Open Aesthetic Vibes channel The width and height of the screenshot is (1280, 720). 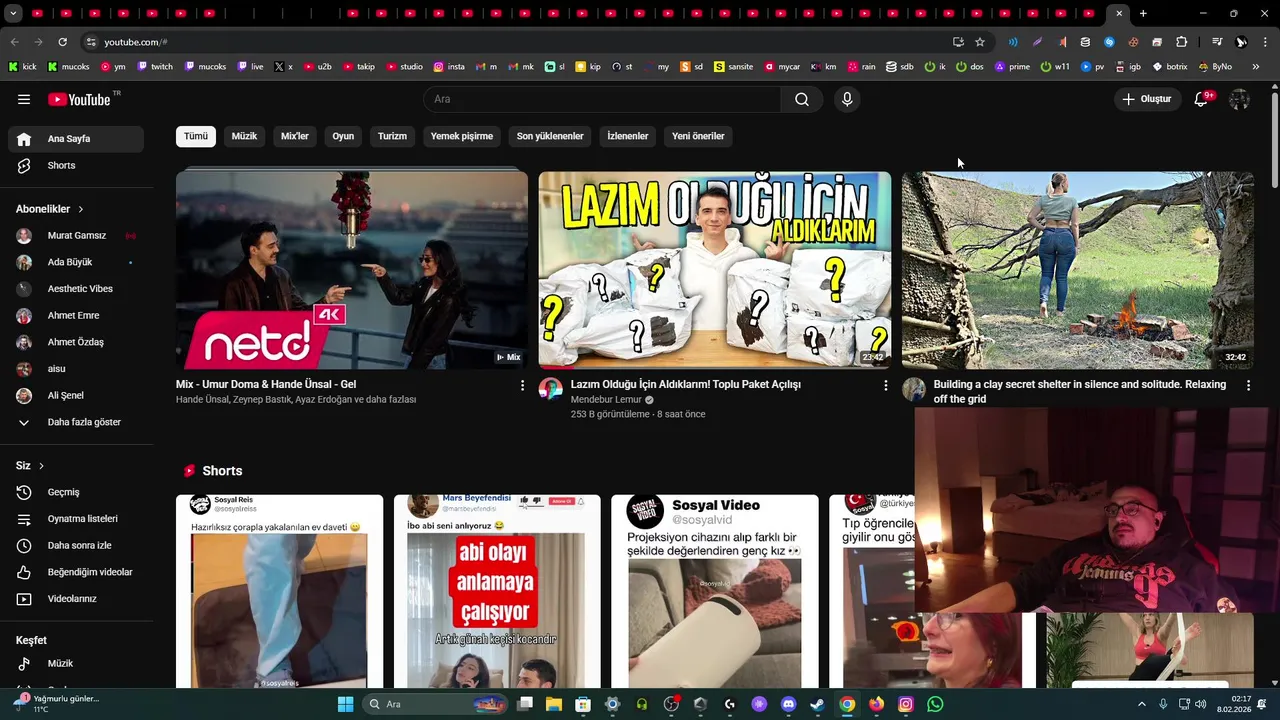point(76,289)
